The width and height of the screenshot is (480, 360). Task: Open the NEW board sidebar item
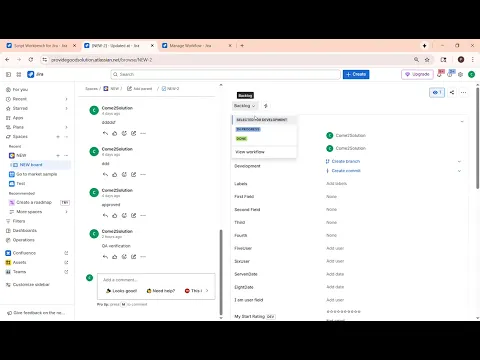(x=40, y=165)
